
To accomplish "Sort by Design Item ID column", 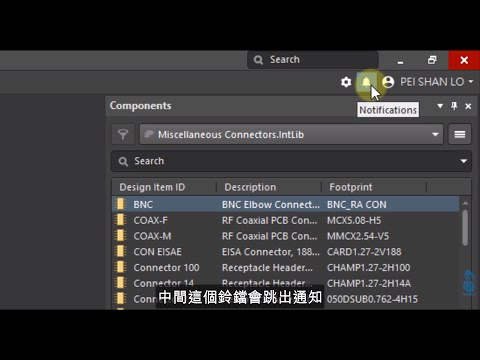I will [152, 187].
